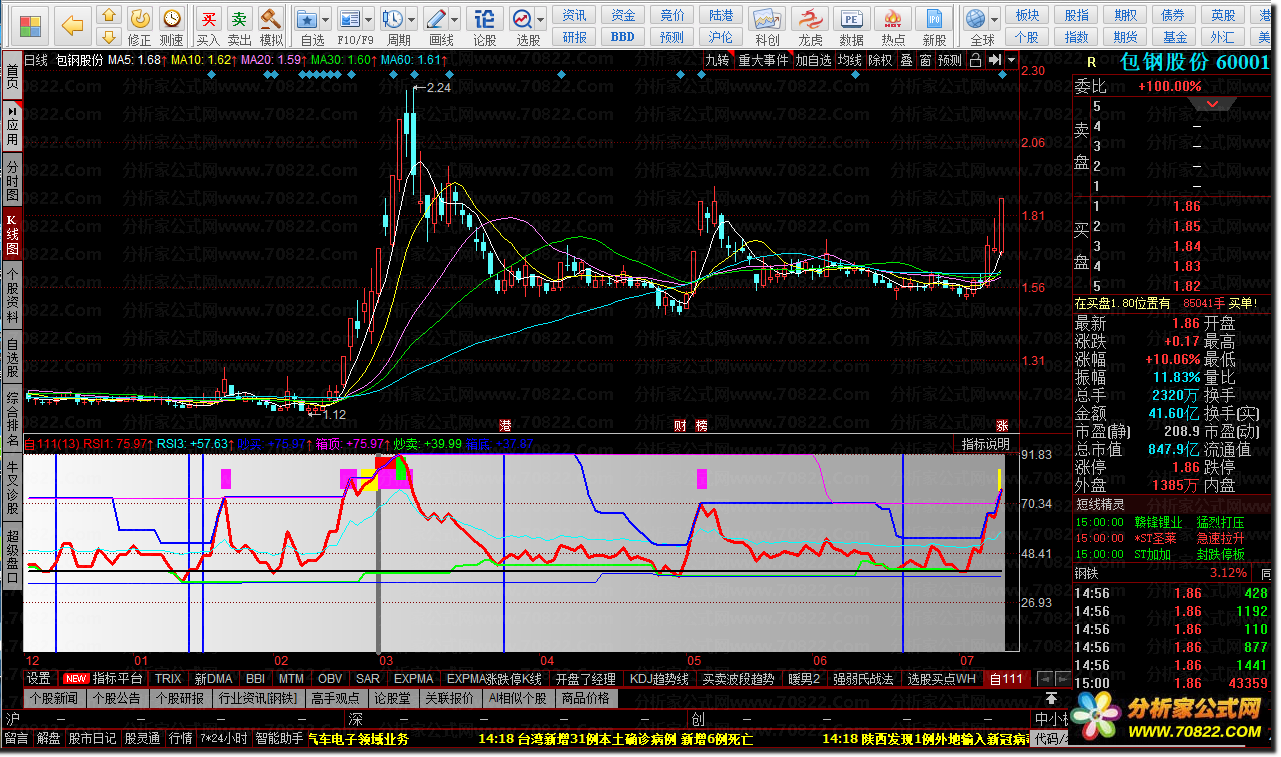This screenshot has height=757, width=1281.
Task: Expand the 全球 dropdown arrow
Action: [995, 19]
